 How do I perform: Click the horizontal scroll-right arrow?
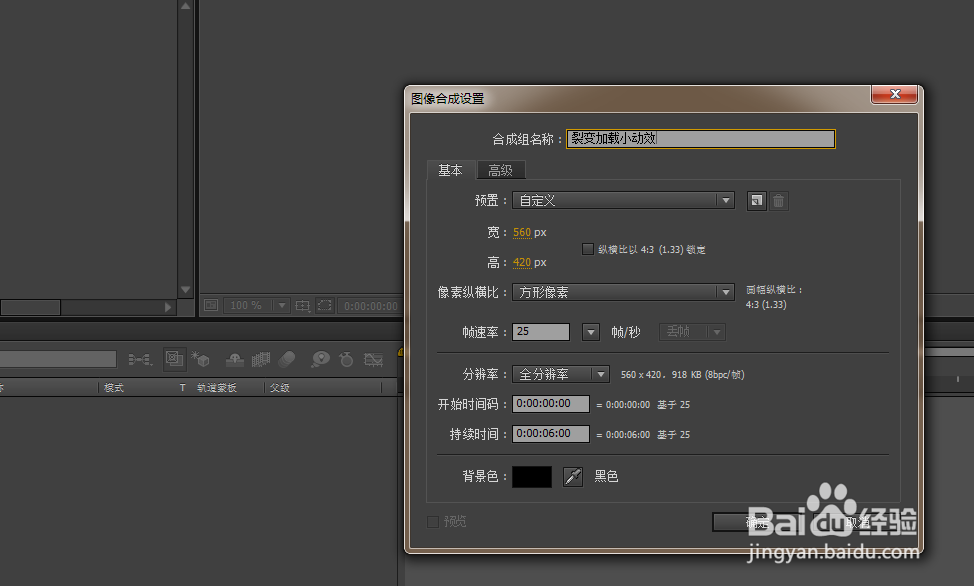168,307
